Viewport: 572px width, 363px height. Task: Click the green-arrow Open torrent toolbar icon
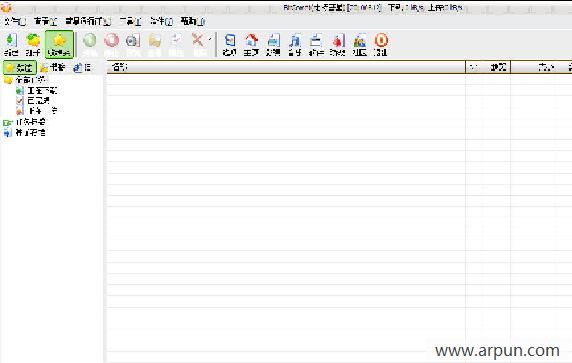tap(11, 44)
